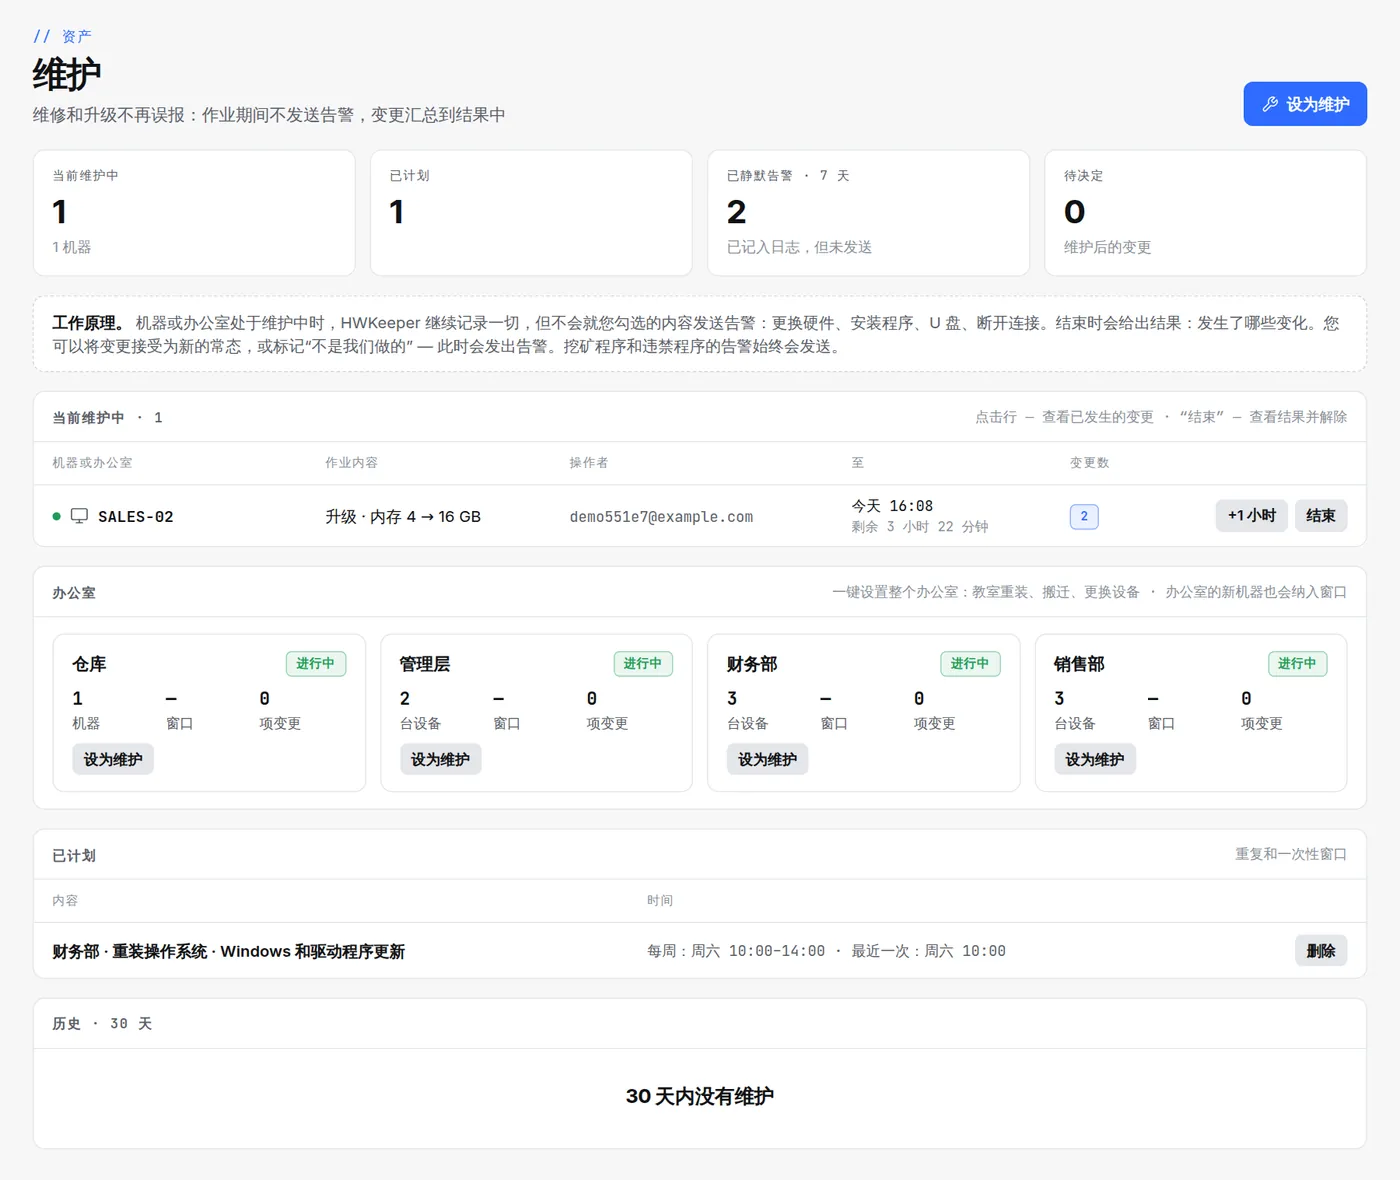Open the blue change count badge 2
1400x1180 pixels.
click(x=1084, y=516)
